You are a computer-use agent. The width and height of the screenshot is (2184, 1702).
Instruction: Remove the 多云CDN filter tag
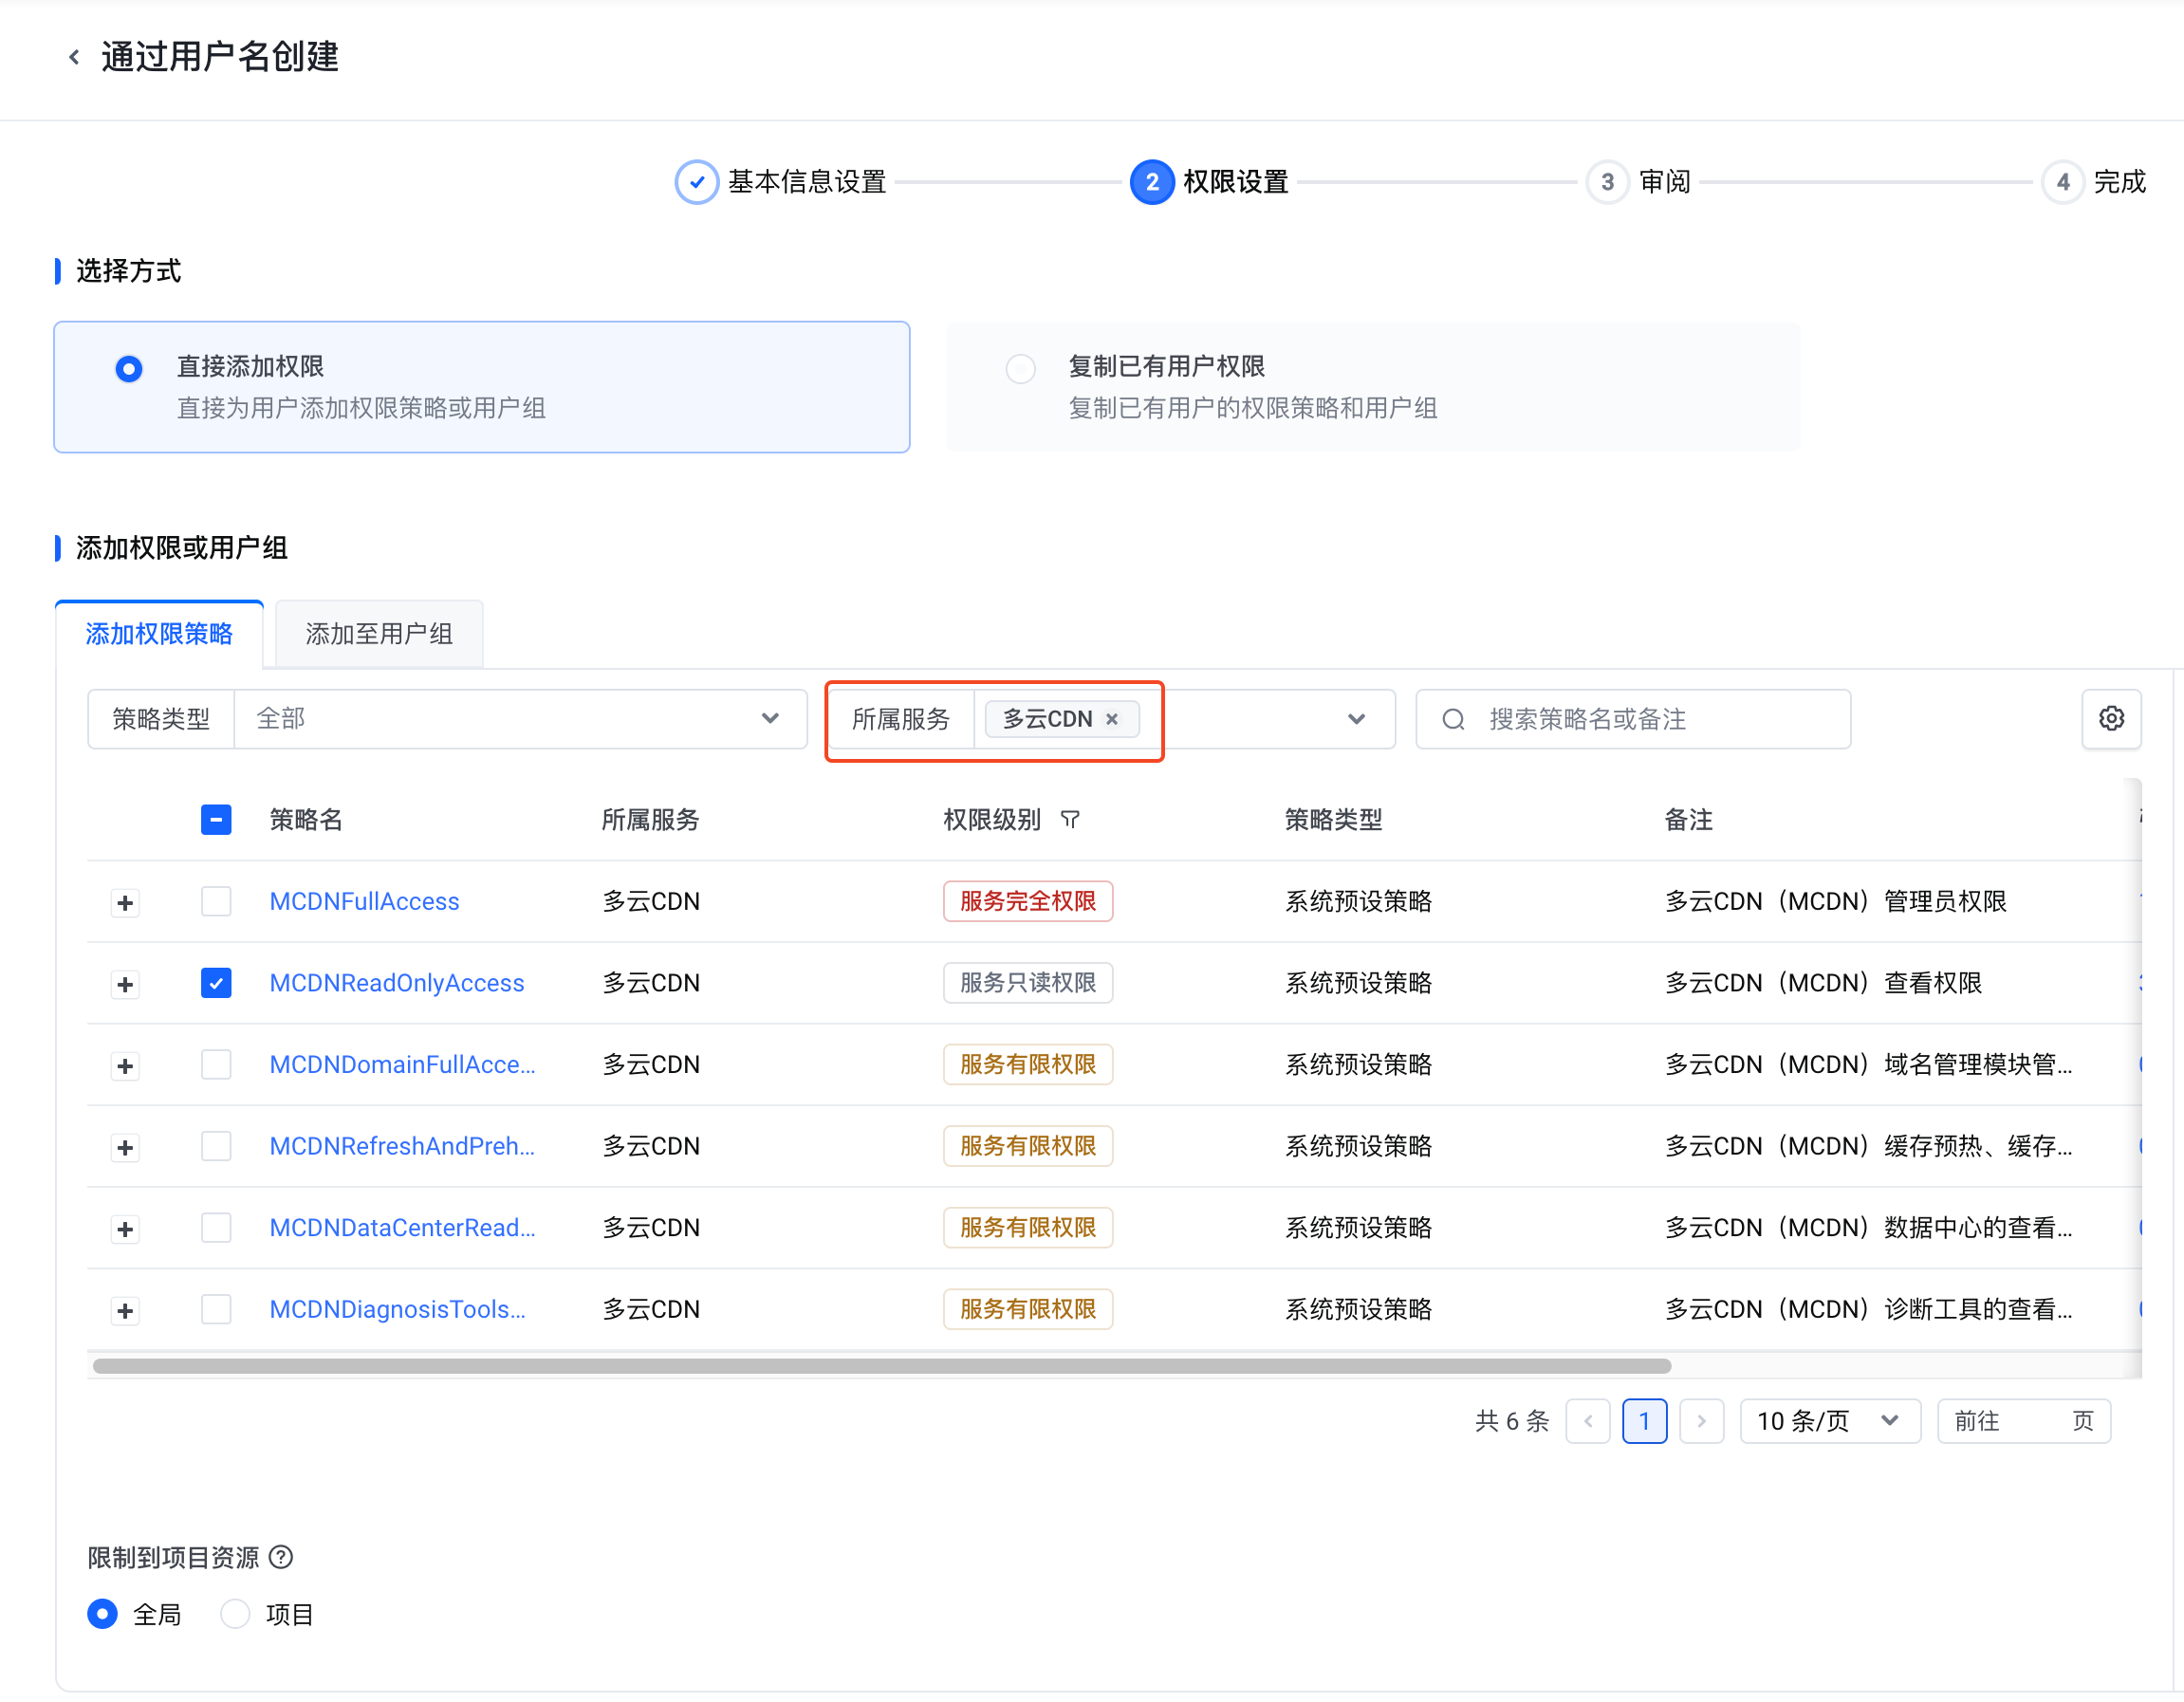pos(1111,719)
